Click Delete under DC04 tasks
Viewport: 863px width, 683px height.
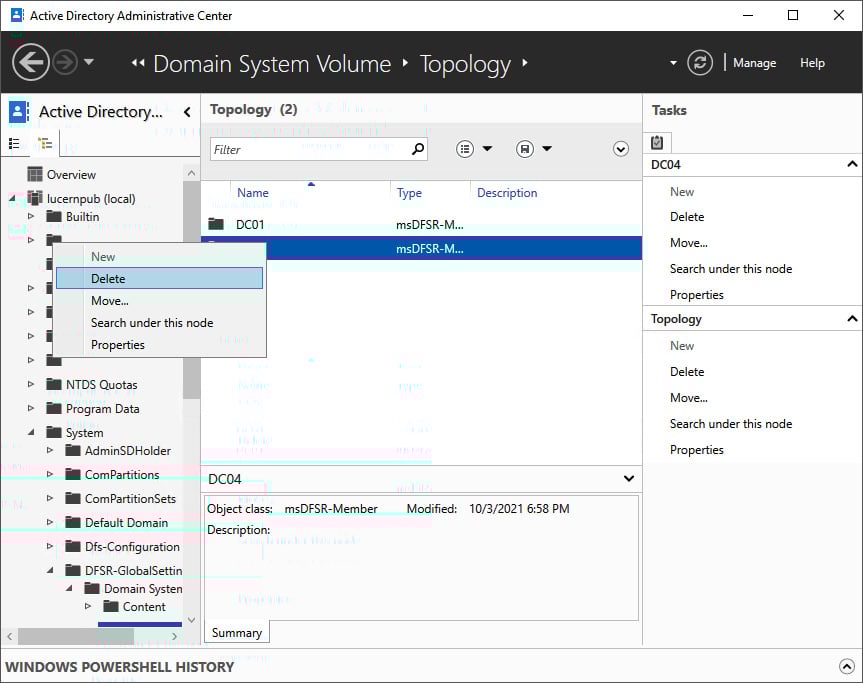coord(687,217)
